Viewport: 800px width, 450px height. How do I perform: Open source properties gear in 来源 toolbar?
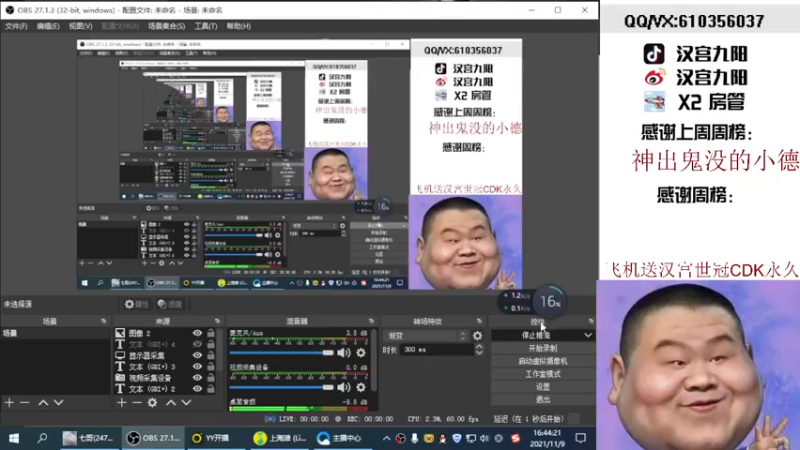point(152,403)
